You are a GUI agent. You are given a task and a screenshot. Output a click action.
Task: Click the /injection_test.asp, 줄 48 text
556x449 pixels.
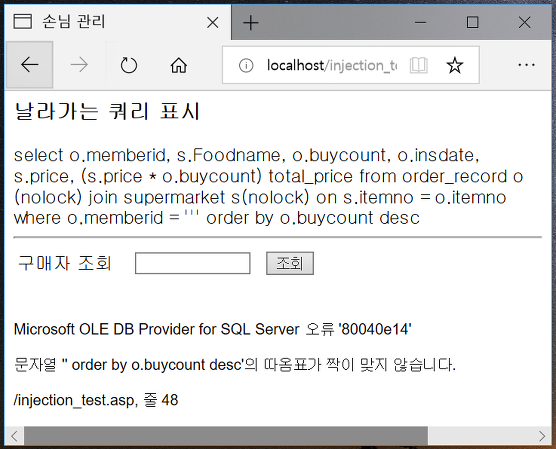96,400
